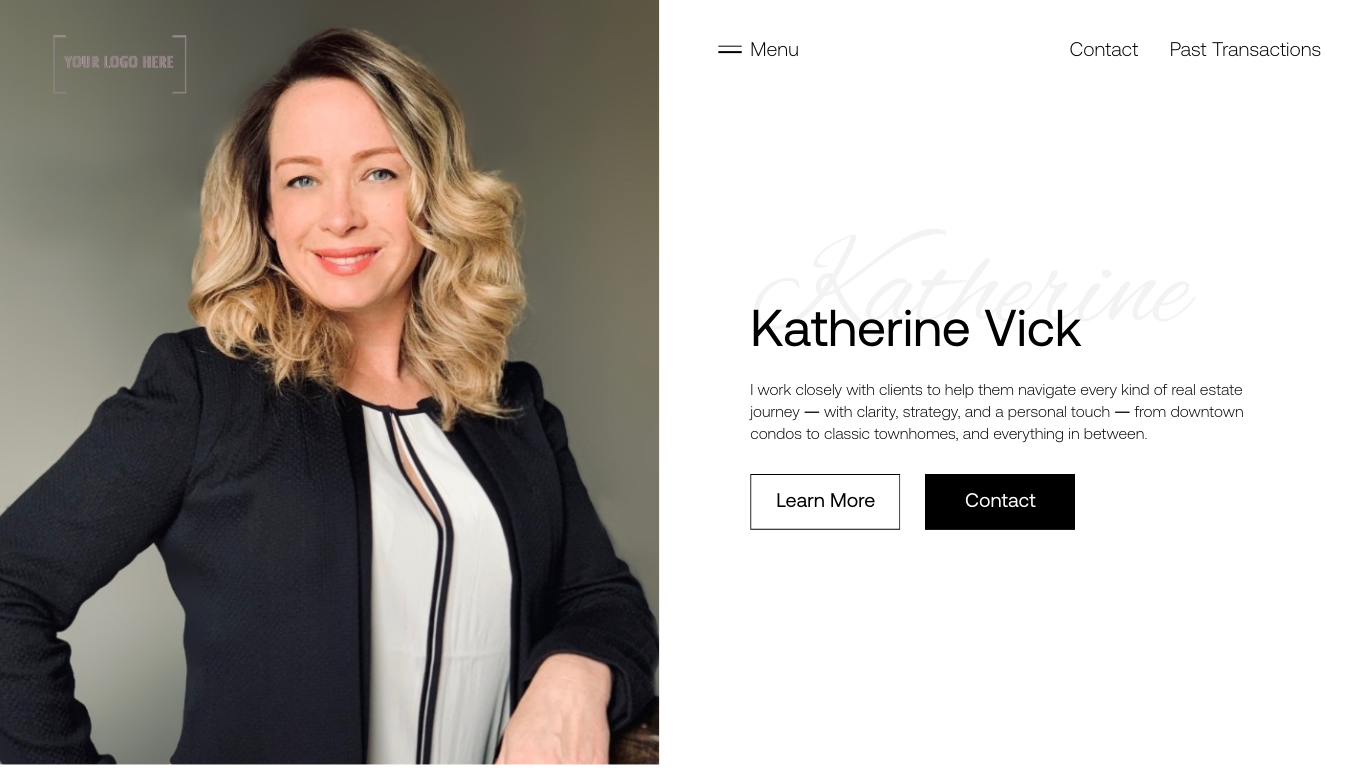Click the left bracket of logo frame
Viewport: 1366px width, 768px height.
57,64
